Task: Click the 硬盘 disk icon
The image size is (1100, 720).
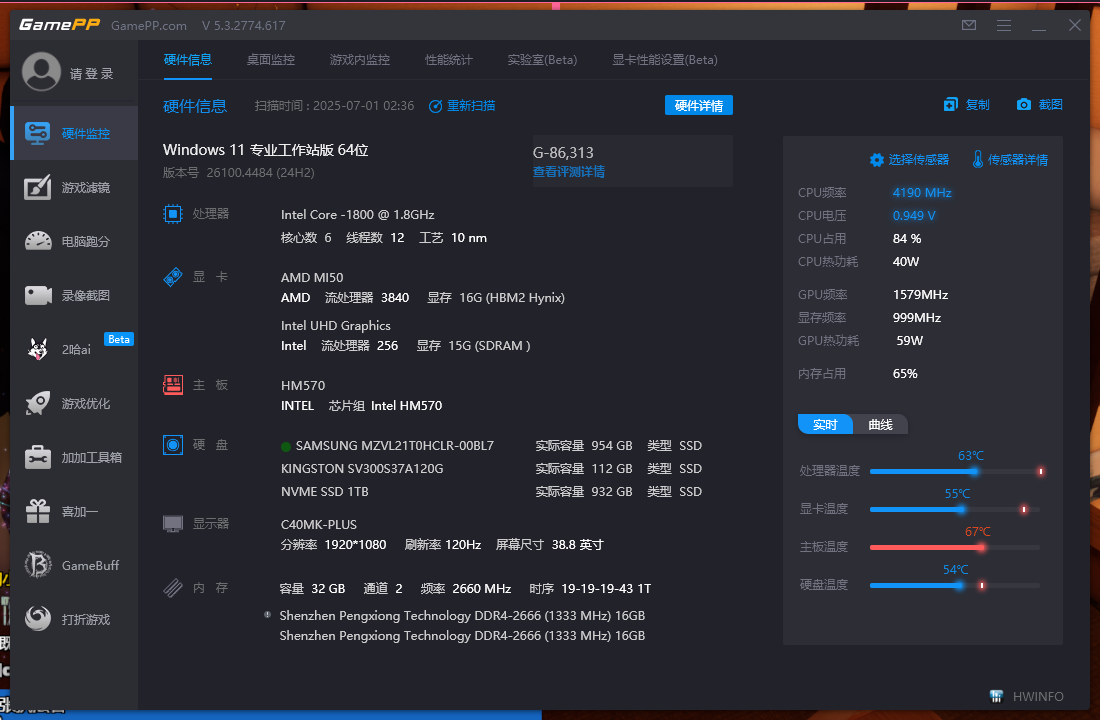Action: coord(173,444)
